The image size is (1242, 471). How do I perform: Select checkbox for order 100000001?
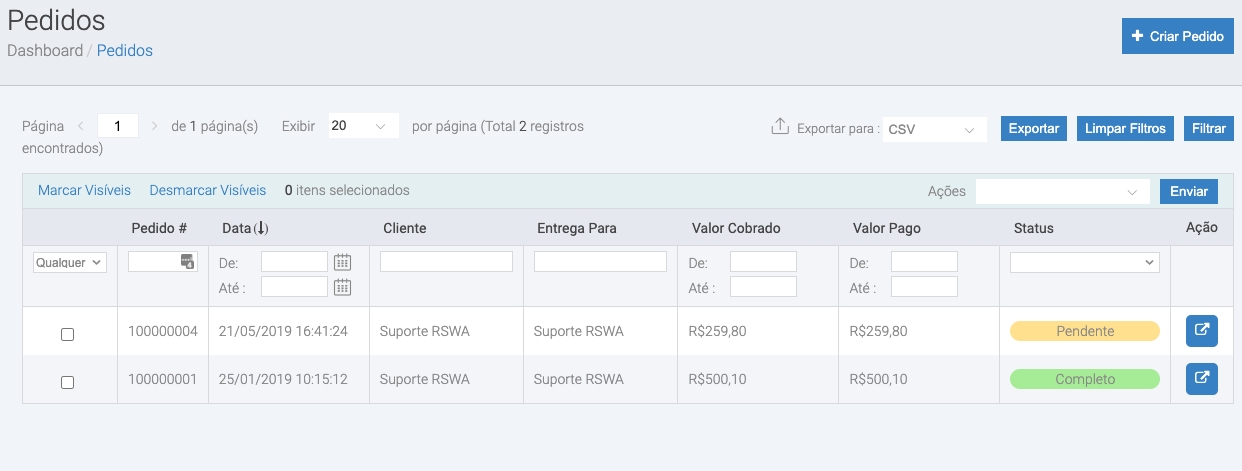(68, 382)
